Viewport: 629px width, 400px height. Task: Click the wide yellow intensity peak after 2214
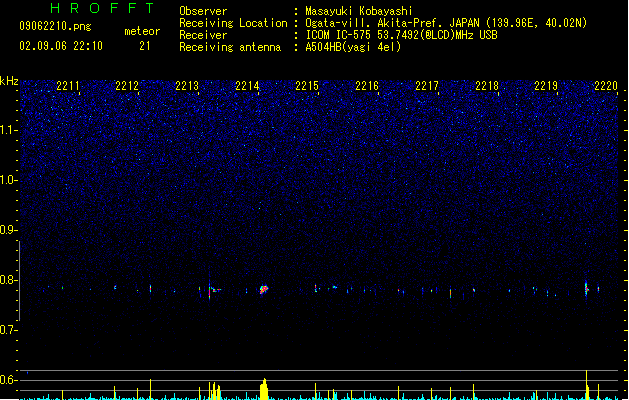tap(264, 389)
